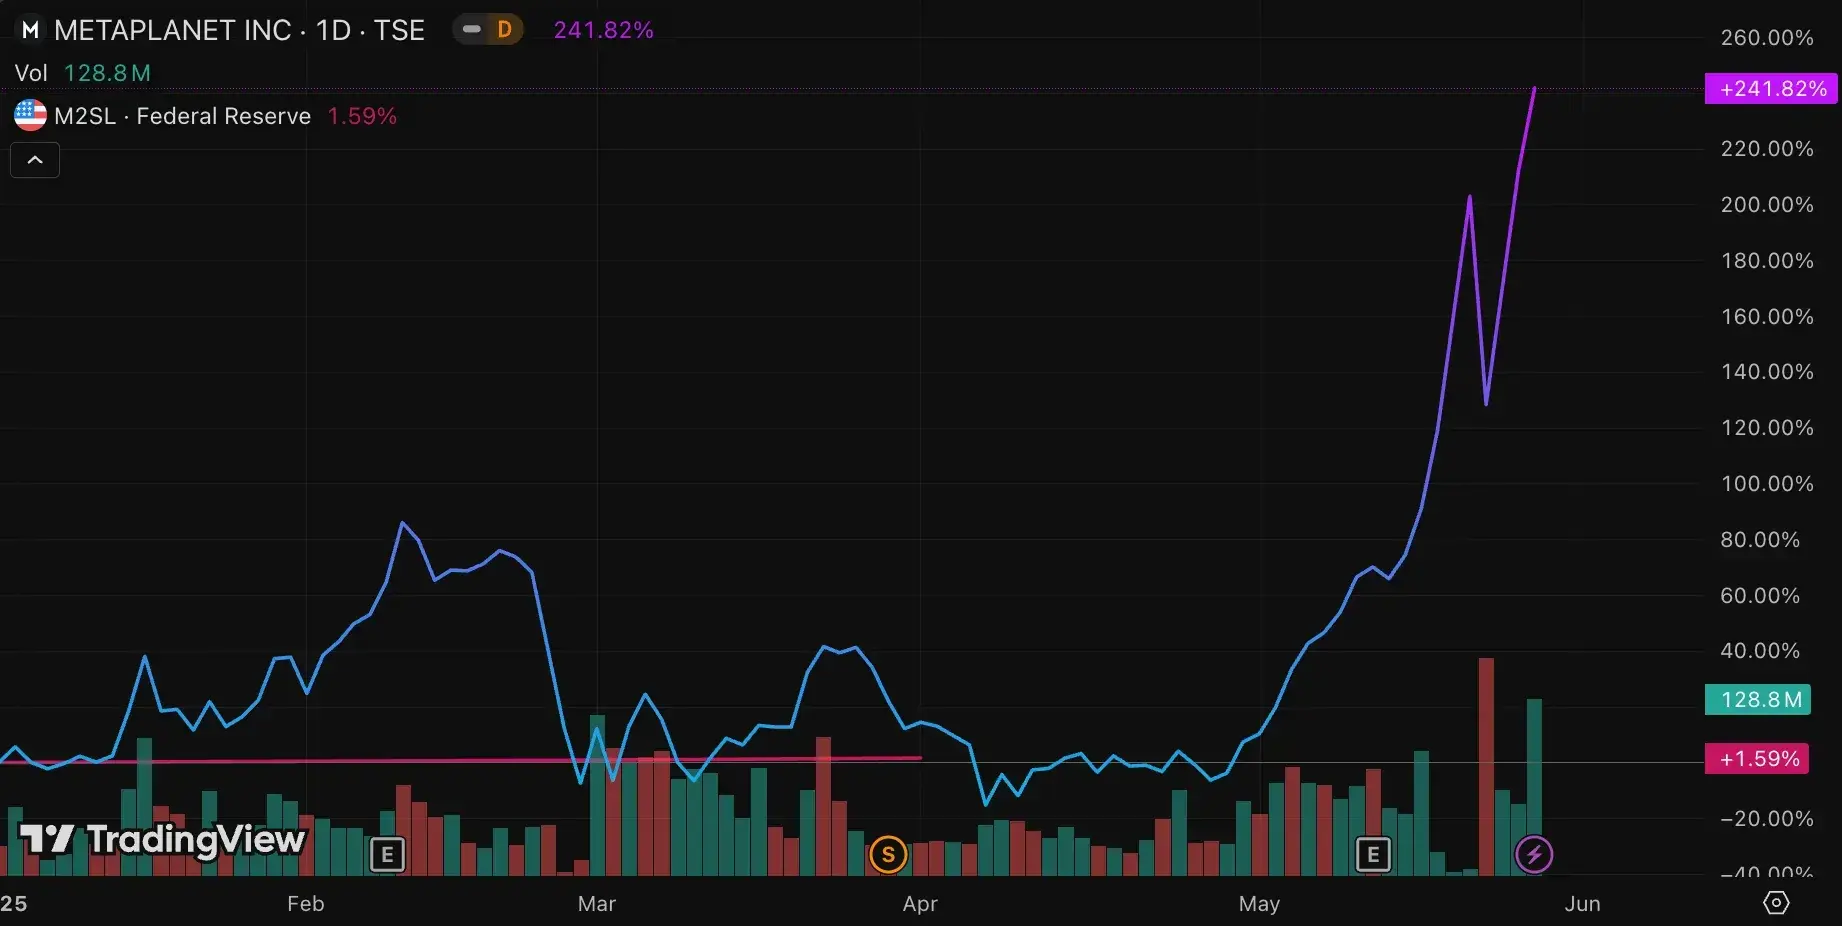Viewport: 1842px width, 926px height.
Task: Click the "S" split marker near April
Action: pos(887,854)
